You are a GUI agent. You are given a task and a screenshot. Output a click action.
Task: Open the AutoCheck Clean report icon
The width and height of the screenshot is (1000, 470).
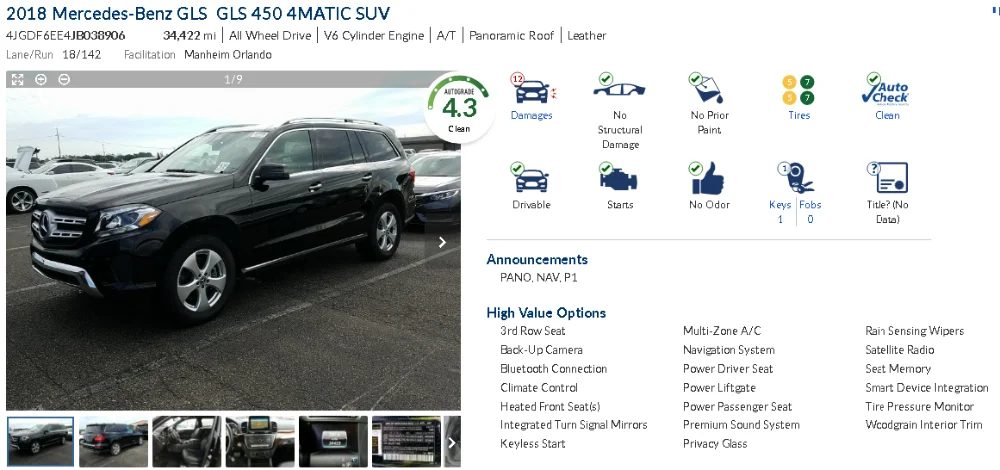[x=885, y=89]
